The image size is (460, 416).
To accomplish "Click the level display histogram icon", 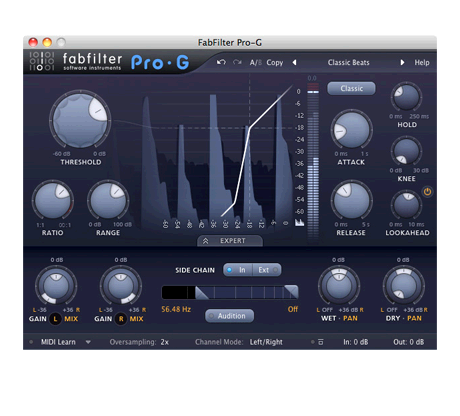I will pos(299,222).
